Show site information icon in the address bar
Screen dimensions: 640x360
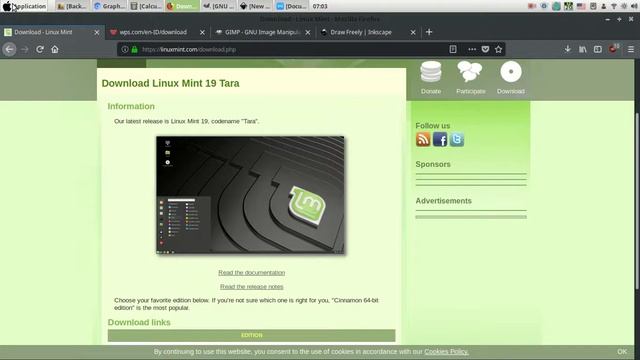(124, 49)
